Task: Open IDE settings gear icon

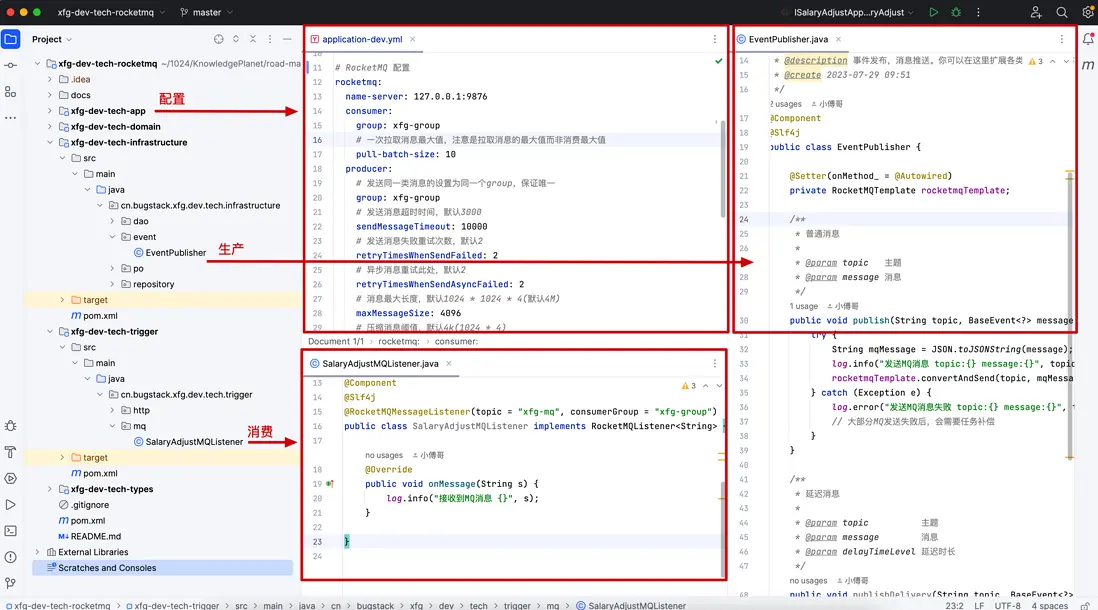Action: point(1088,12)
